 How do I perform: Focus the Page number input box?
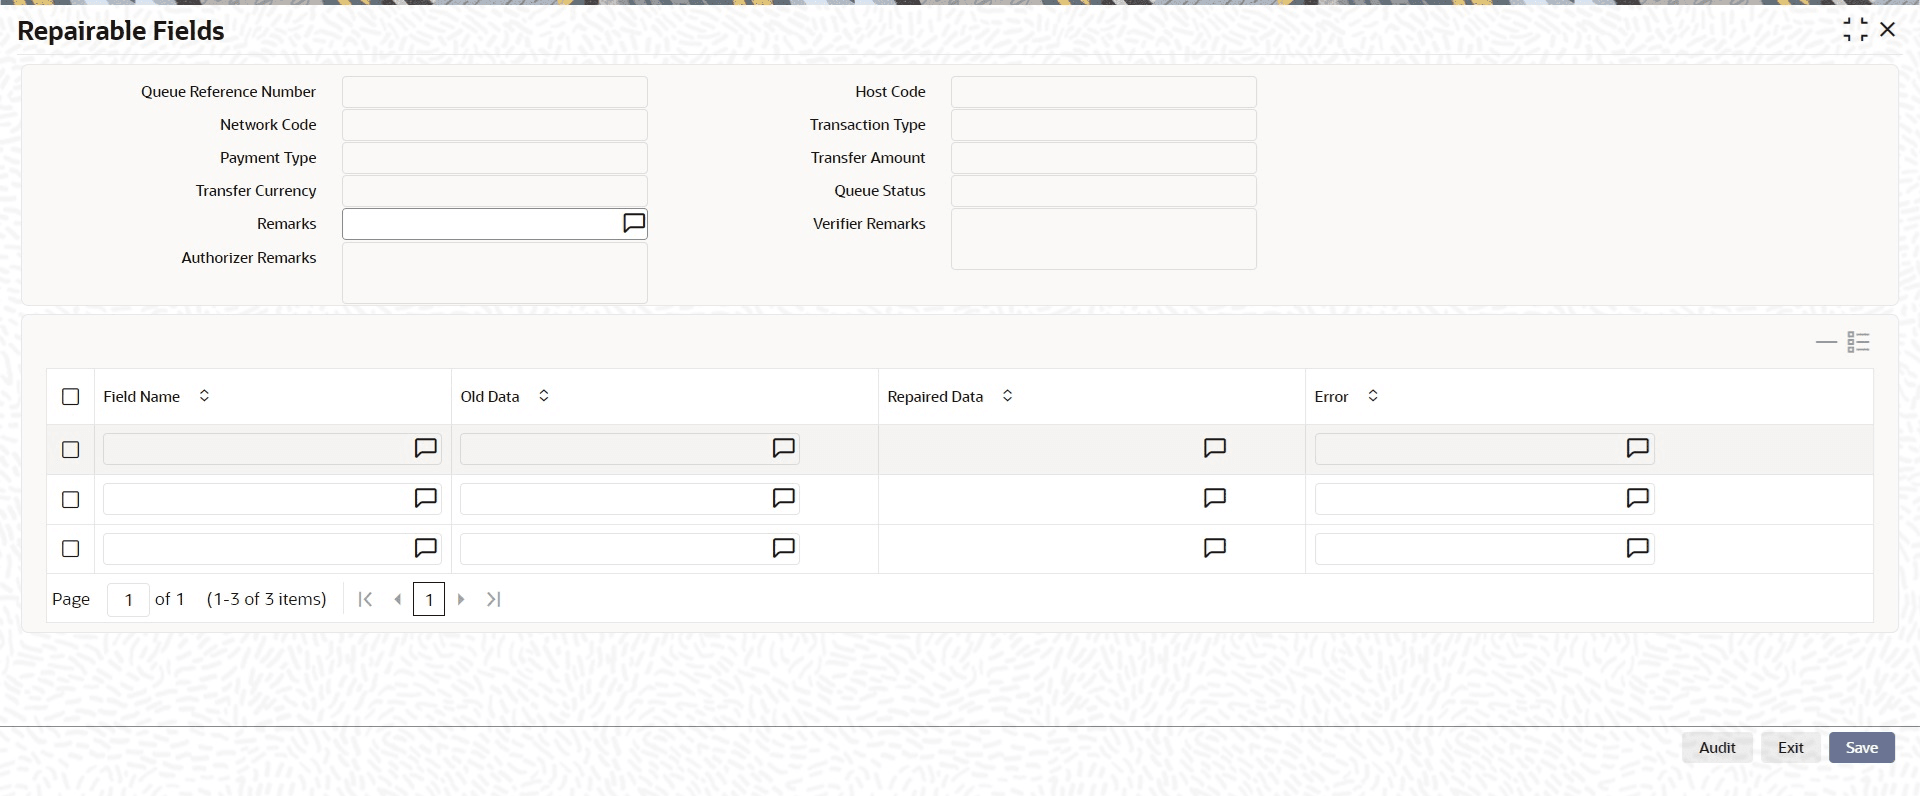pos(128,599)
